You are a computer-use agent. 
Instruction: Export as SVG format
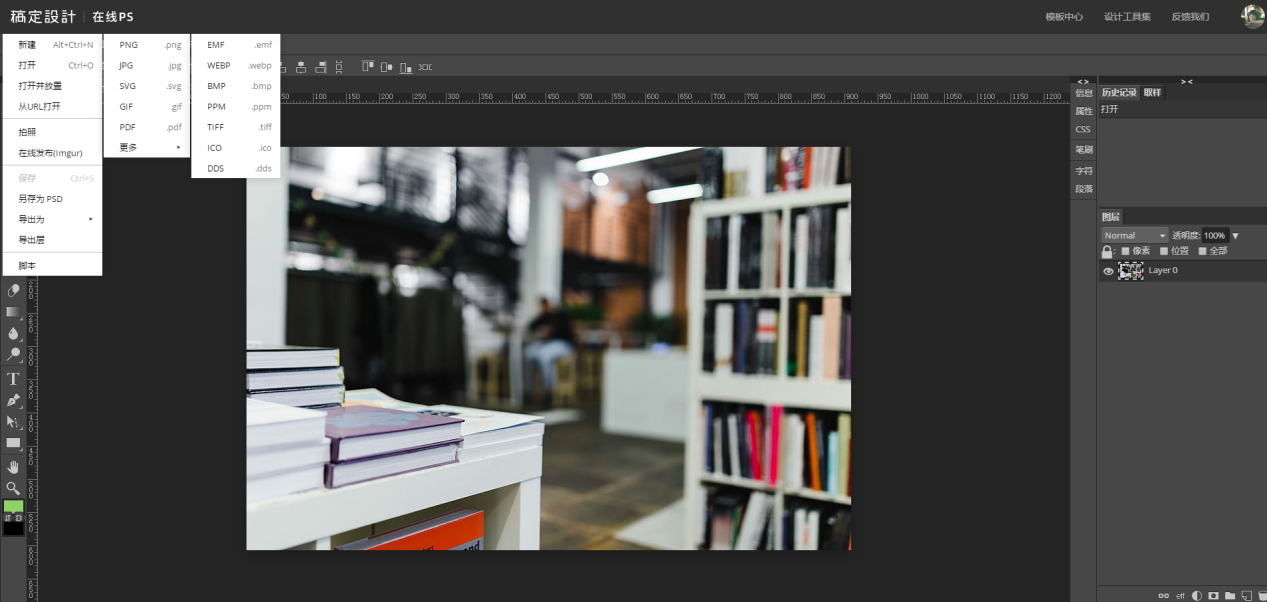[147, 86]
